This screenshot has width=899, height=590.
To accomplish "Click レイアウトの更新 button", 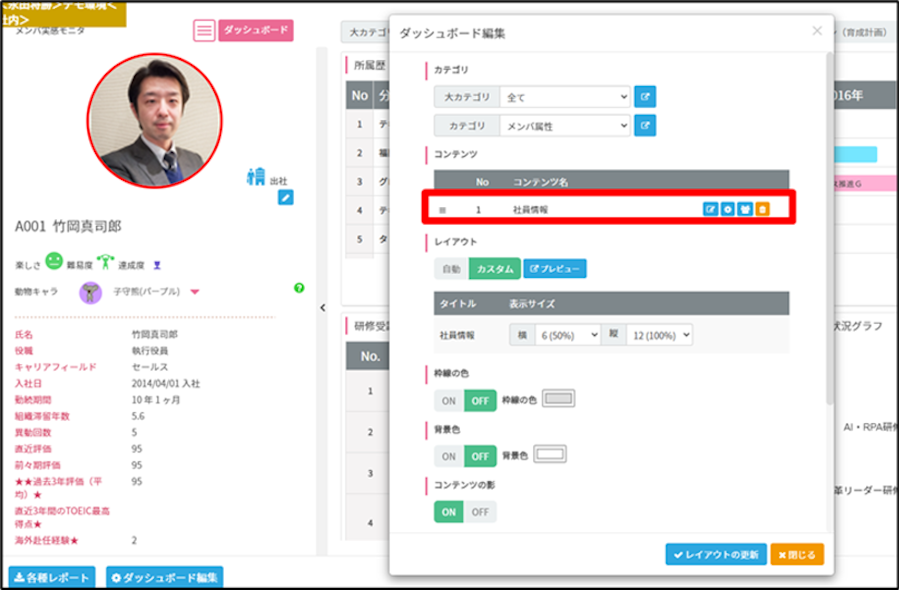I will tap(716, 554).
